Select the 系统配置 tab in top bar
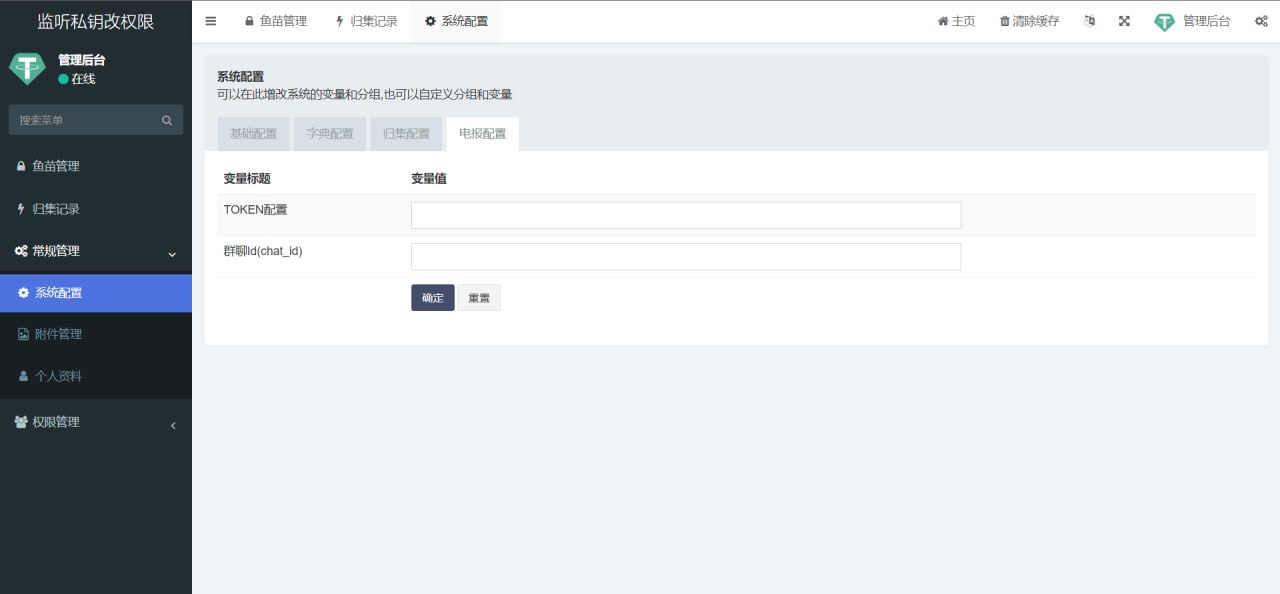 tap(456, 21)
